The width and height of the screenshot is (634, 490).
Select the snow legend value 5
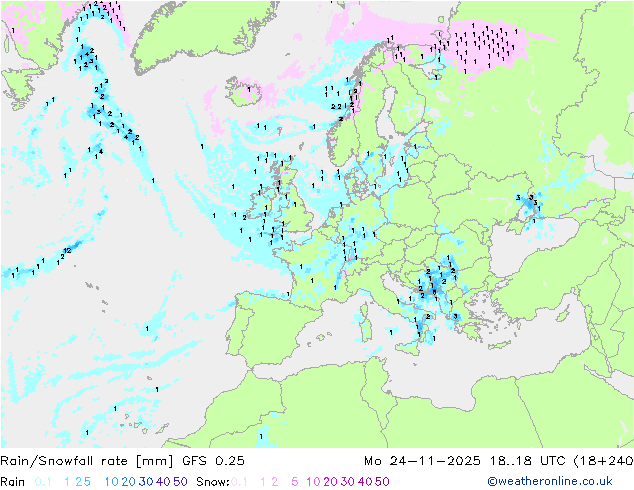(x=295, y=482)
